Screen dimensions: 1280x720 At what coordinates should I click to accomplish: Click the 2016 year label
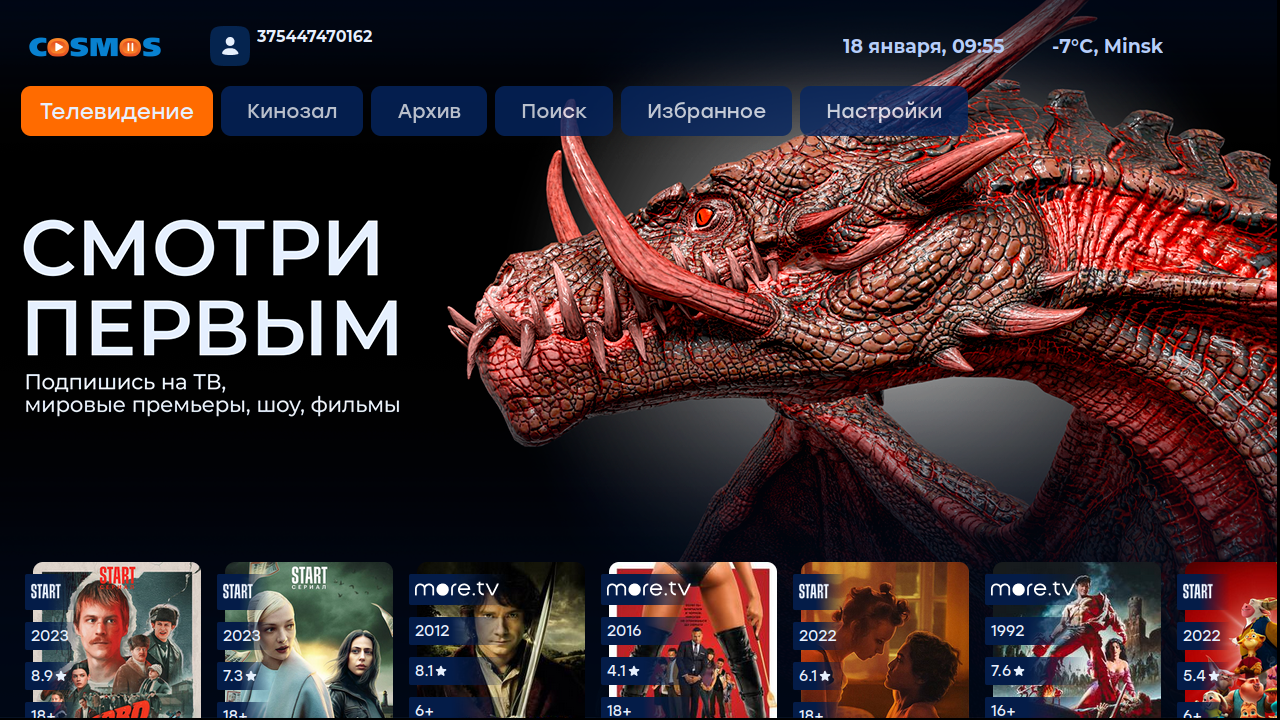click(x=625, y=631)
